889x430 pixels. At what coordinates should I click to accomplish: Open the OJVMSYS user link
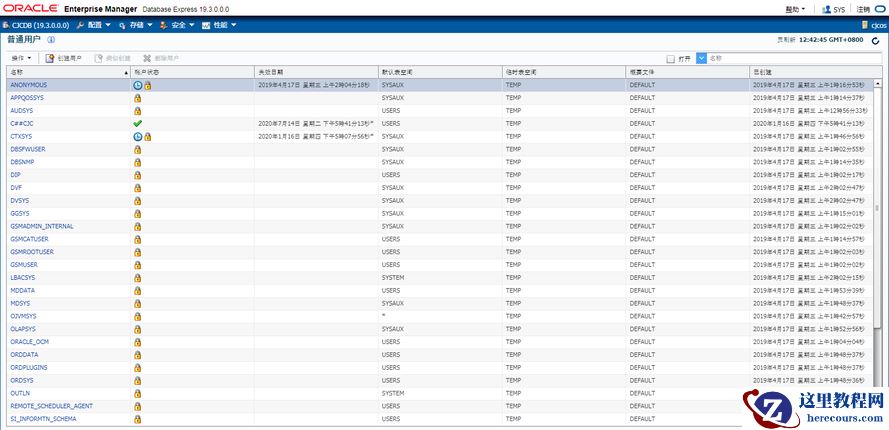coord(23,316)
